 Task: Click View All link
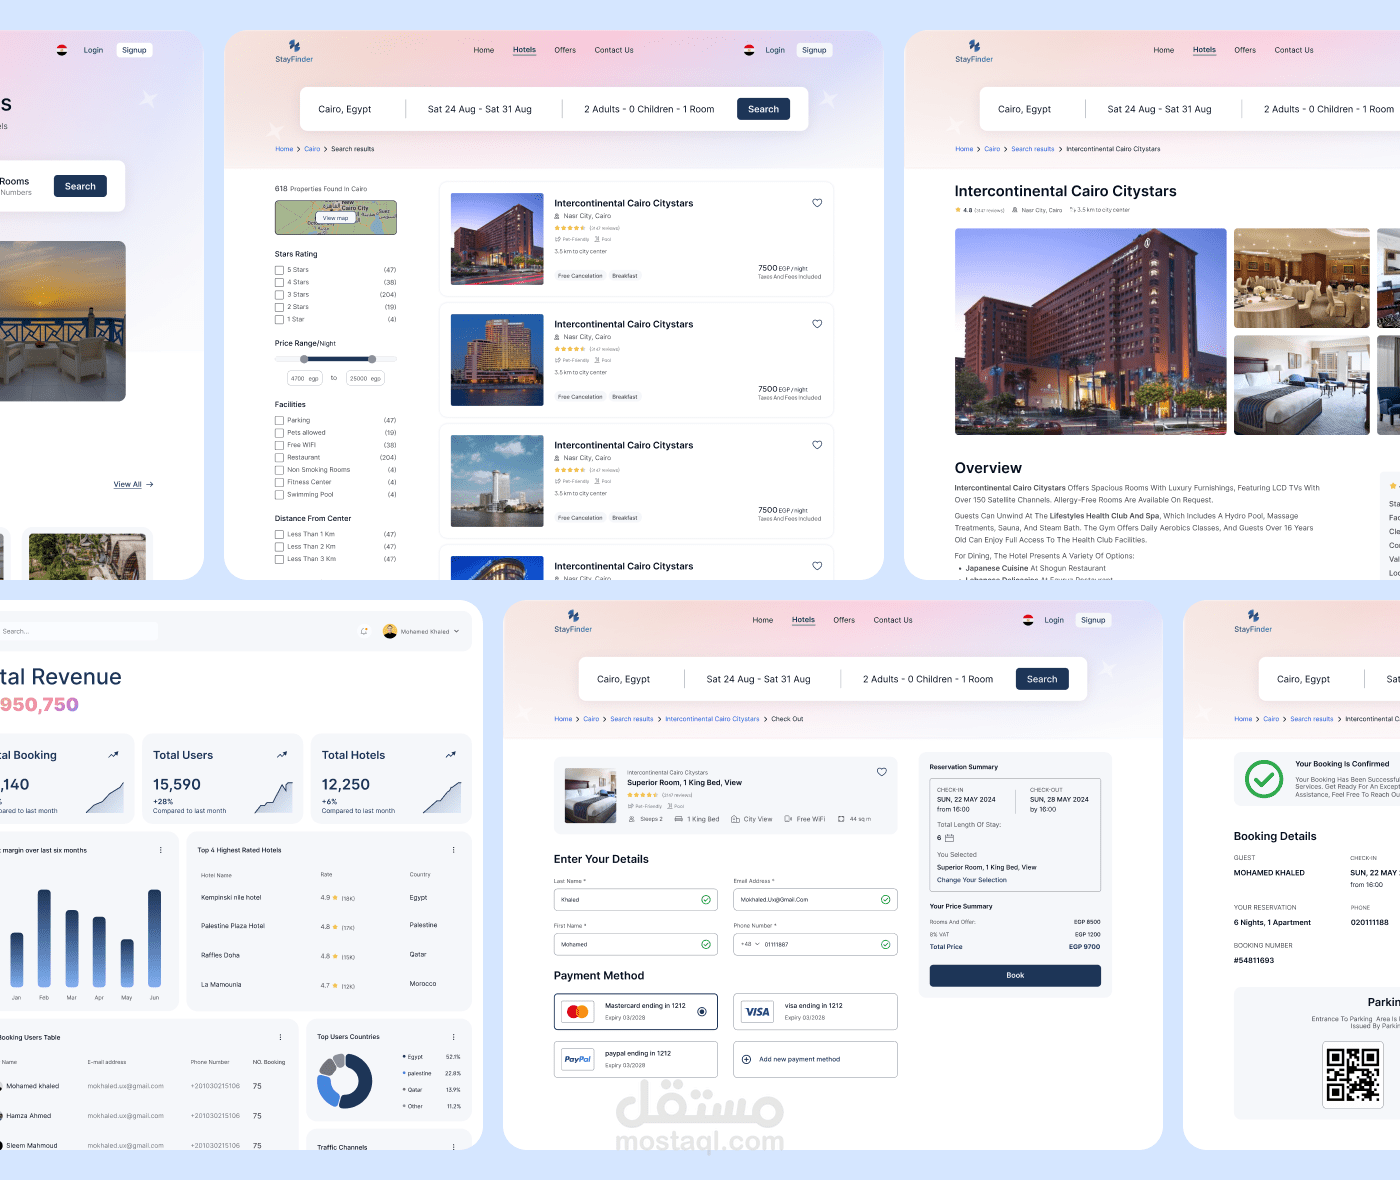pyautogui.click(x=128, y=484)
